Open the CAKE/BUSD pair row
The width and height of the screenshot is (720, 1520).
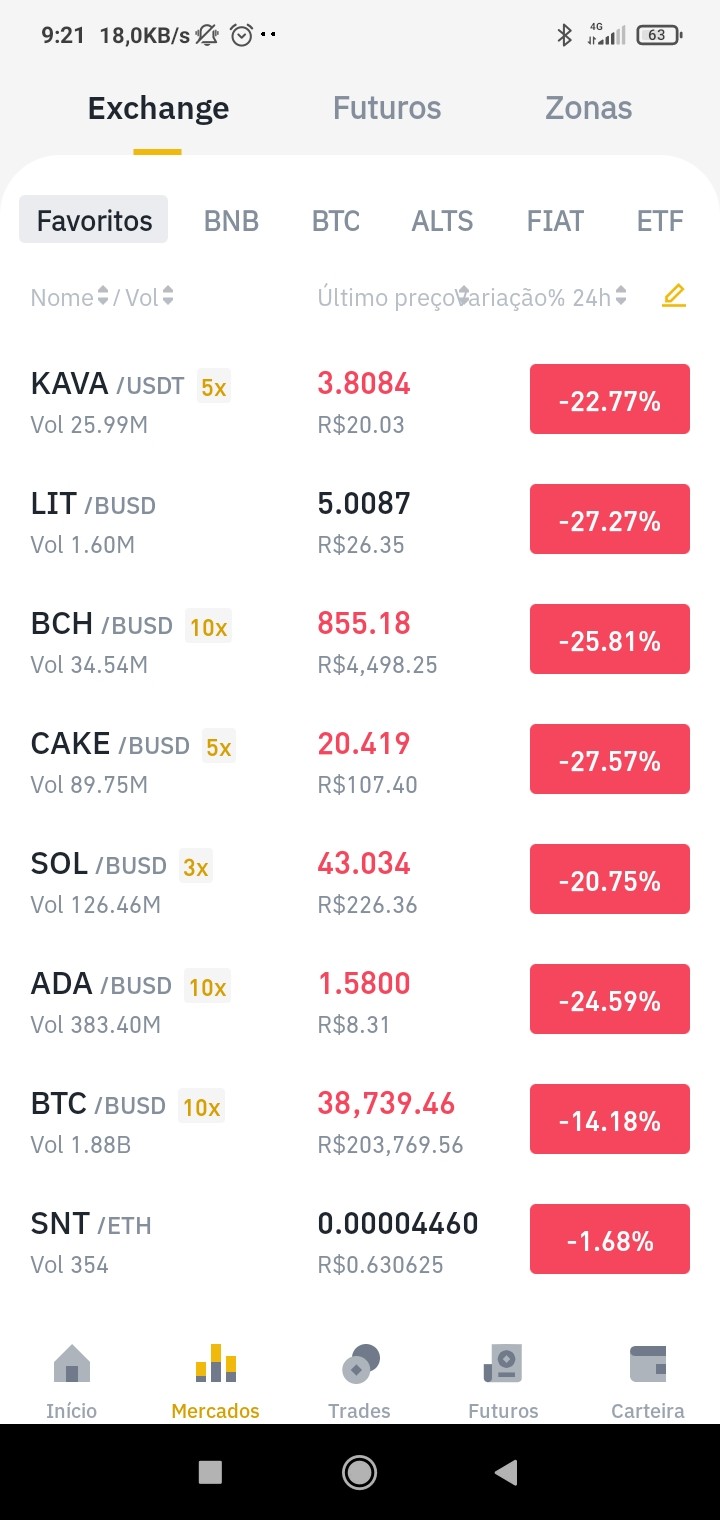[x=360, y=762]
